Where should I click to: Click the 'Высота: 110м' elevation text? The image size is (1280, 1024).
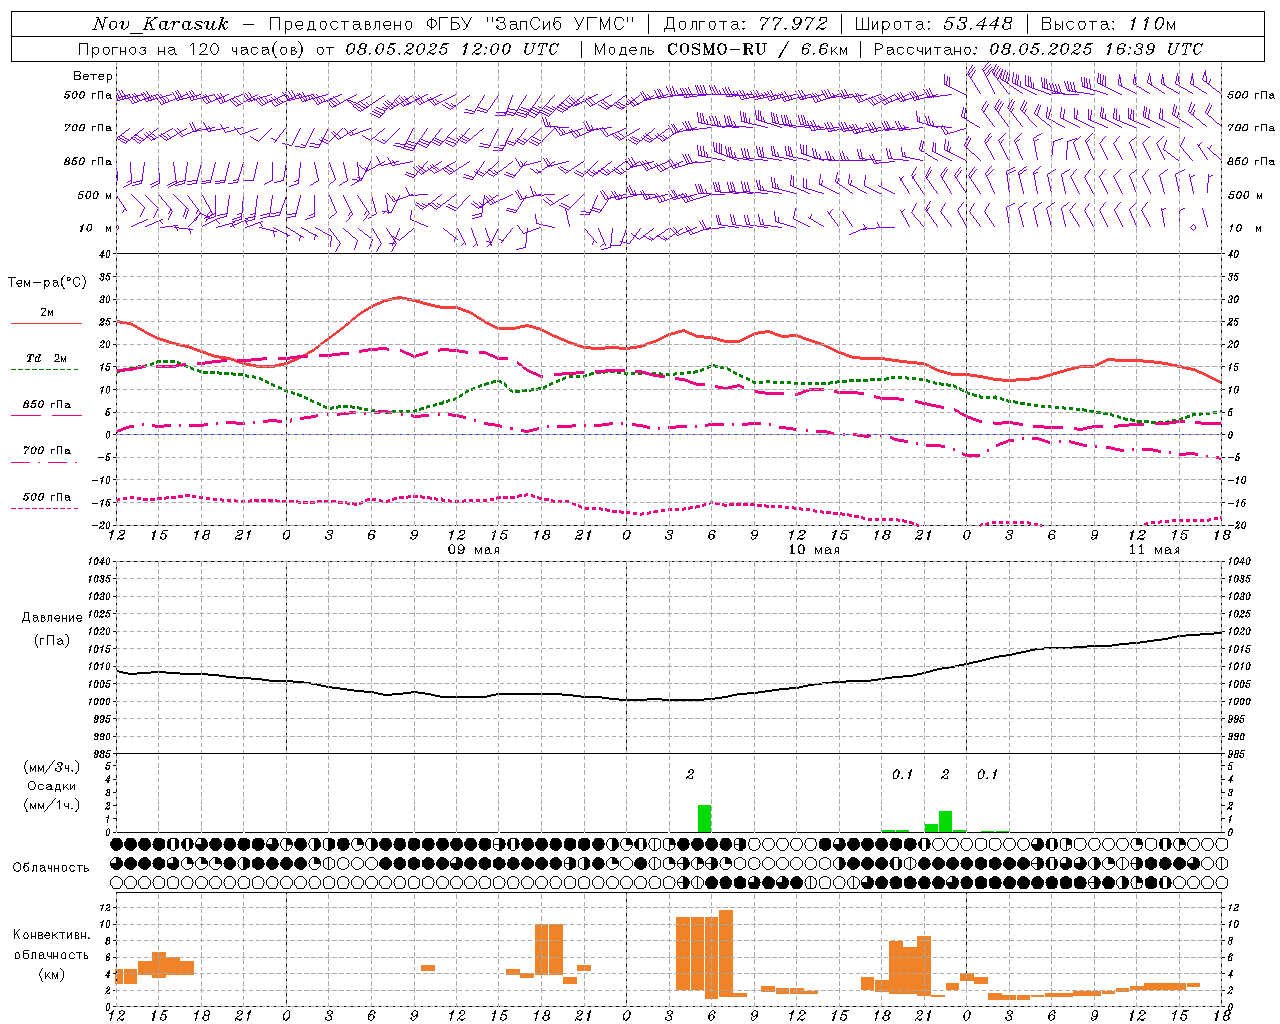coord(1108,24)
